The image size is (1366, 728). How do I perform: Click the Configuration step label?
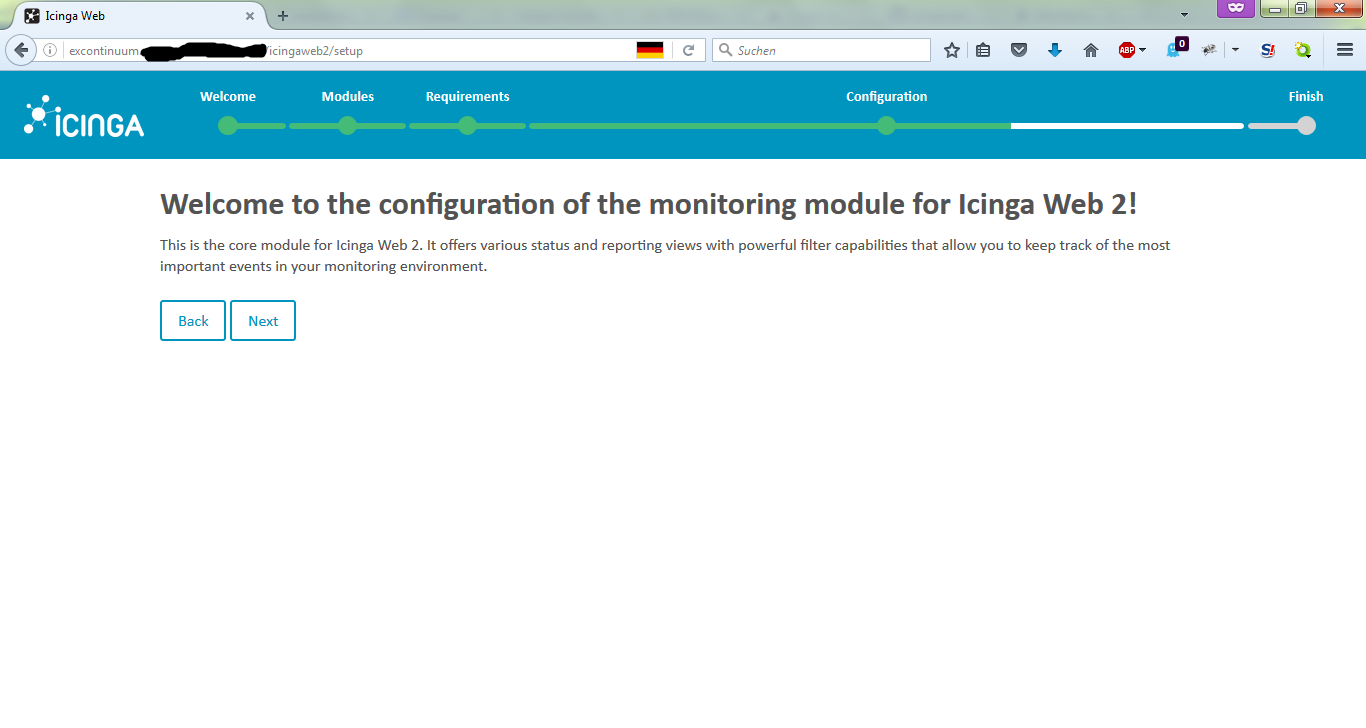(886, 97)
